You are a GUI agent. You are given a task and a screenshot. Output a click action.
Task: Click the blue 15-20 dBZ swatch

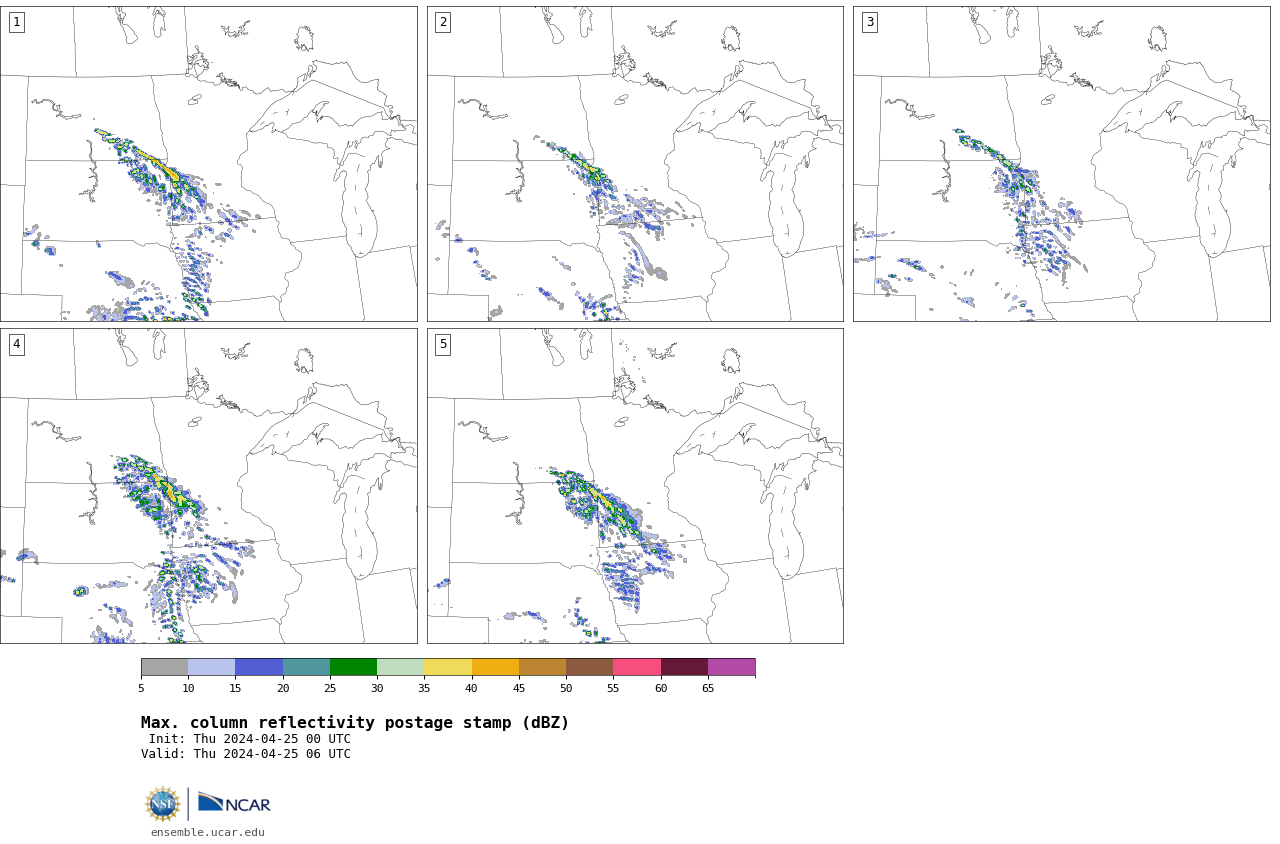click(259, 667)
